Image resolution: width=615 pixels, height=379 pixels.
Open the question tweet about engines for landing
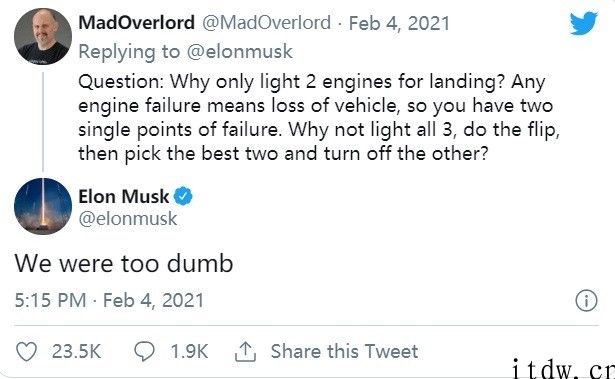pyautogui.click(x=319, y=118)
